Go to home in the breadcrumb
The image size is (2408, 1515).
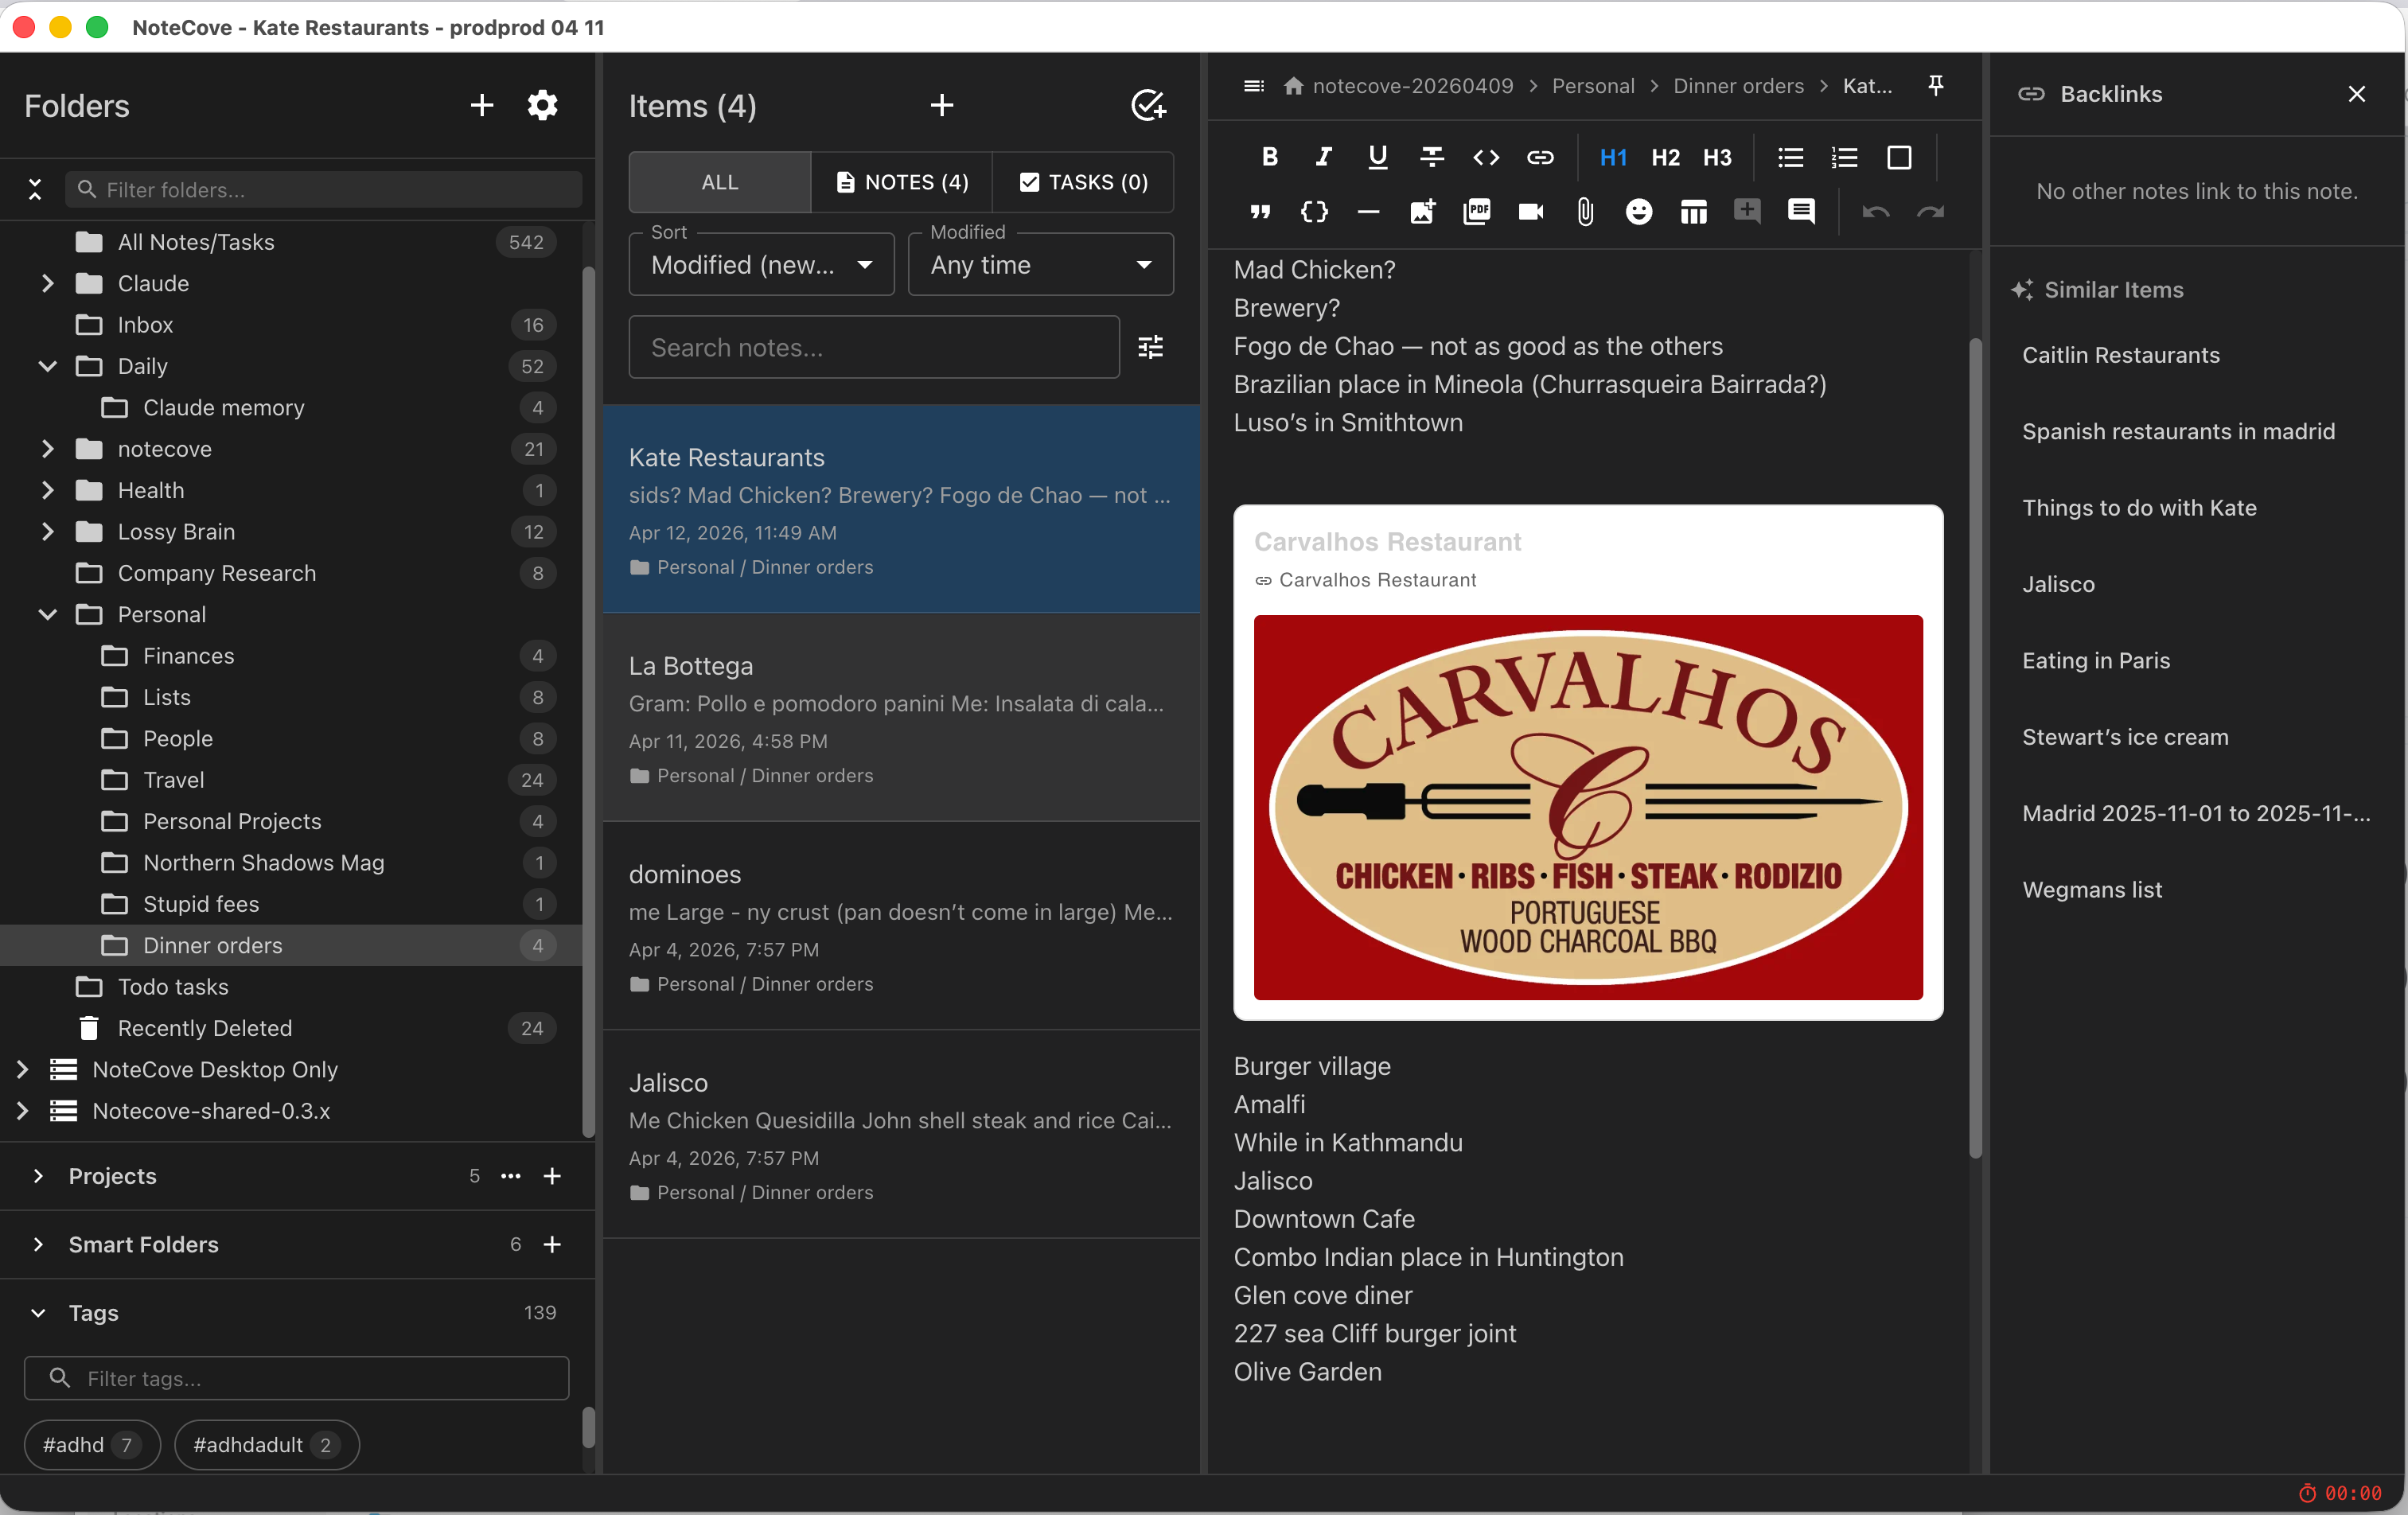tap(1294, 86)
